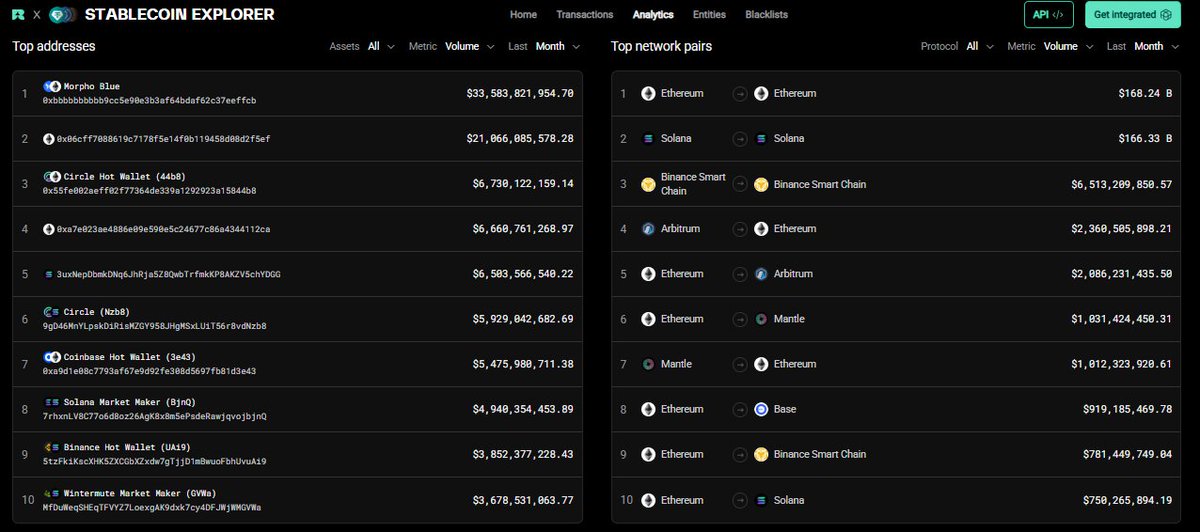Click the address 5tzFkiKscXHK5ZXCGbXZxdw7gTjjD1mBwuoFbhUvuAi9
1200x532 pixels.
point(155,461)
